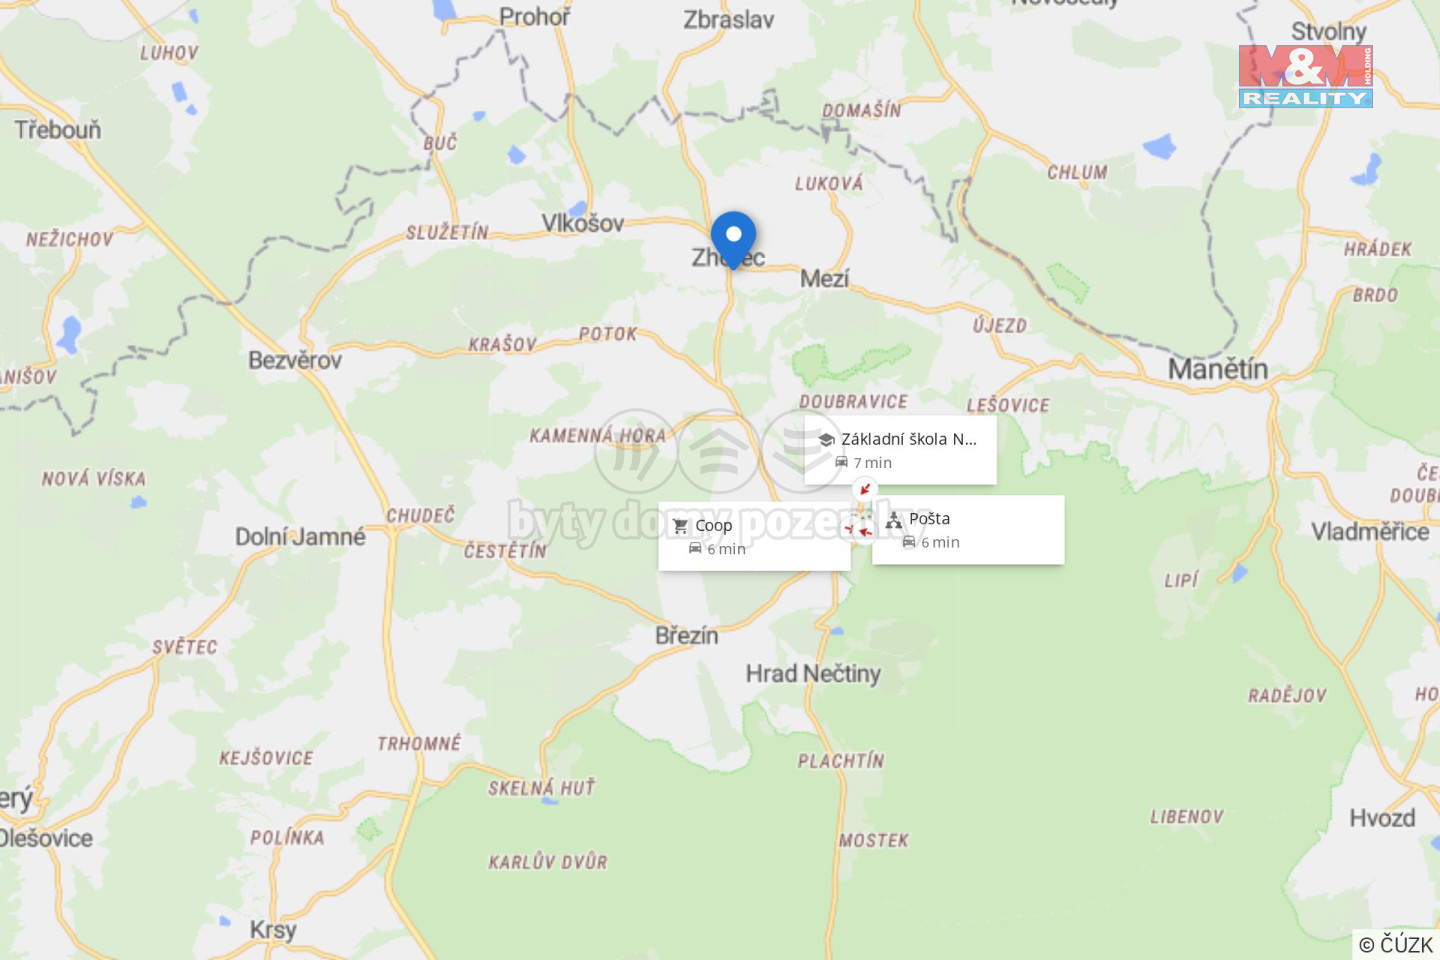Click the Vlkošov village label
The width and height of the screenshot is (1440, 960).
point(583,223)
